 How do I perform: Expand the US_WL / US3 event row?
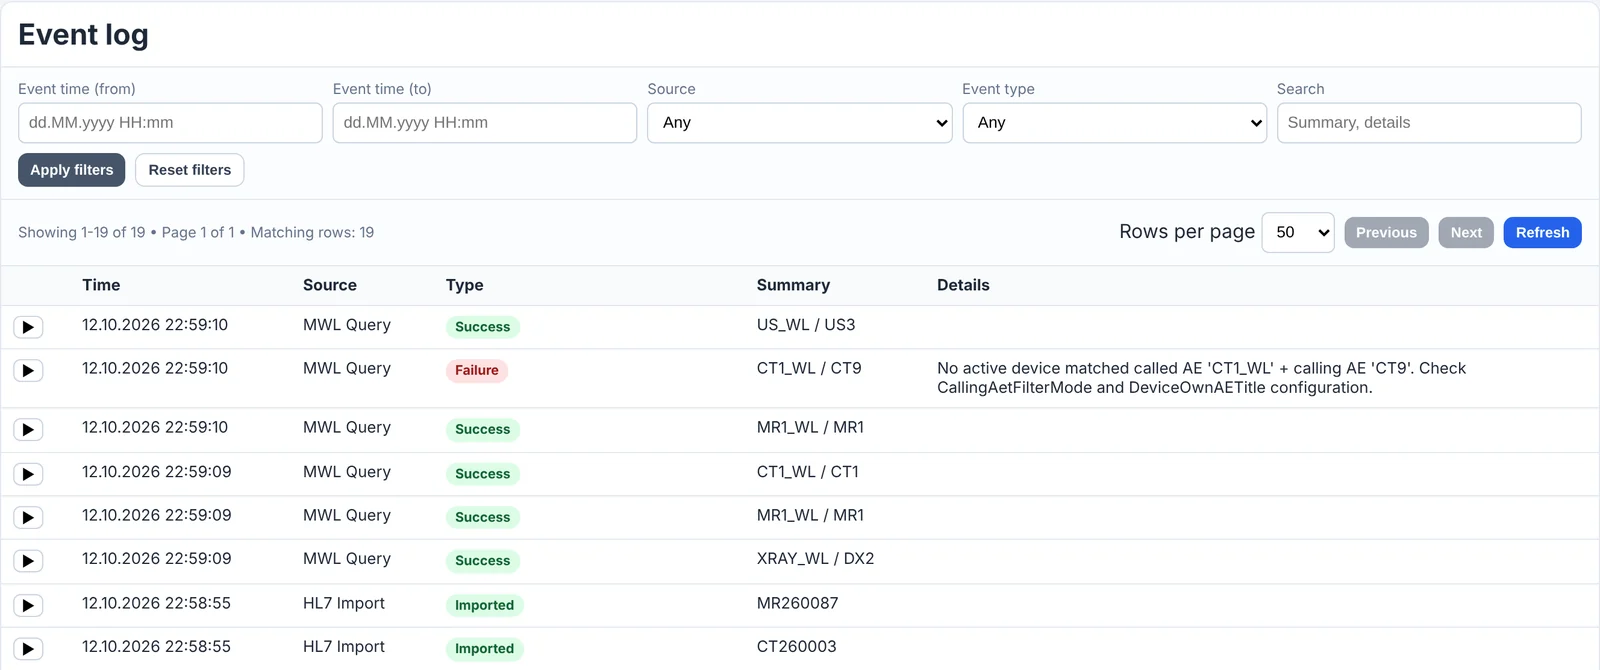[x=28, y=327]
